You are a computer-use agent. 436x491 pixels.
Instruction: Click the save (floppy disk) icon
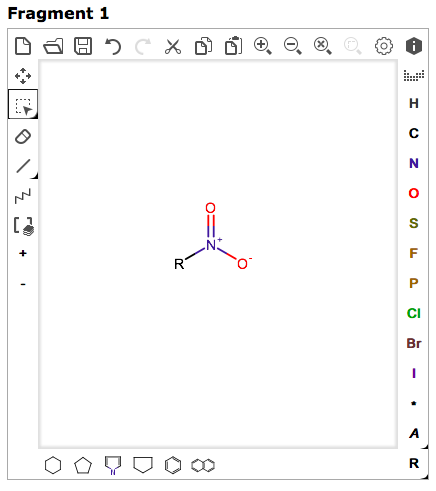83,46
